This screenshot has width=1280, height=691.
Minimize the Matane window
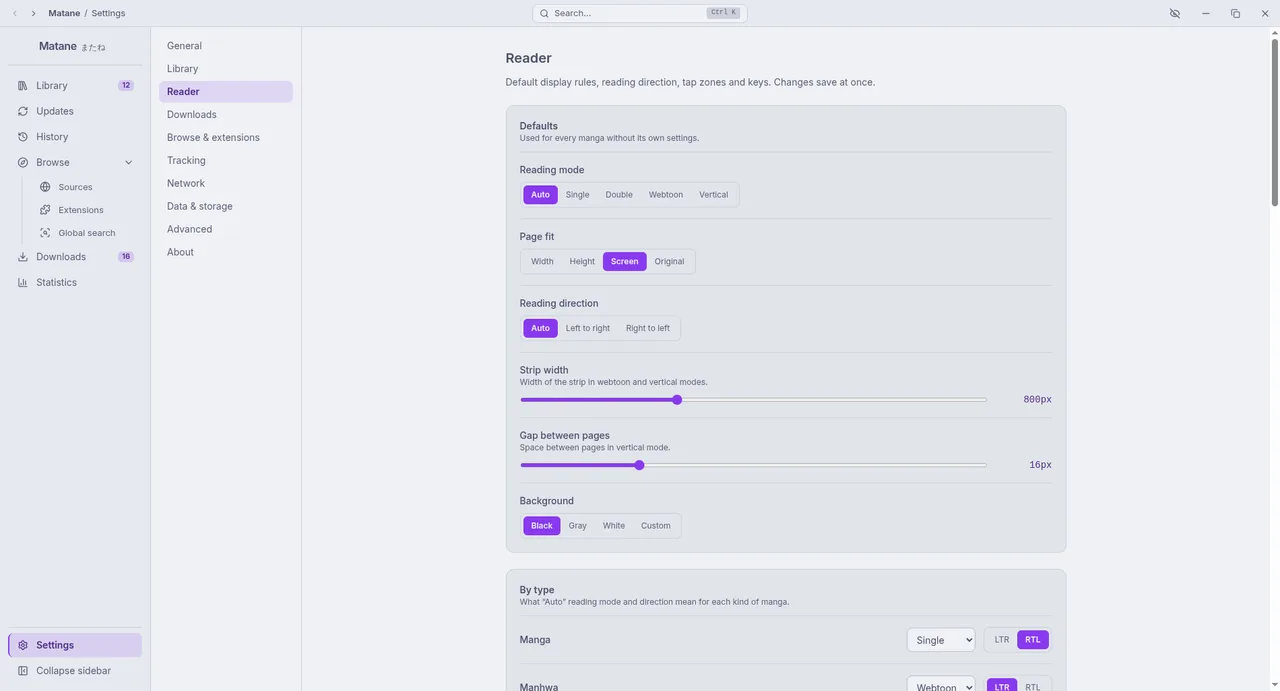1206,13
